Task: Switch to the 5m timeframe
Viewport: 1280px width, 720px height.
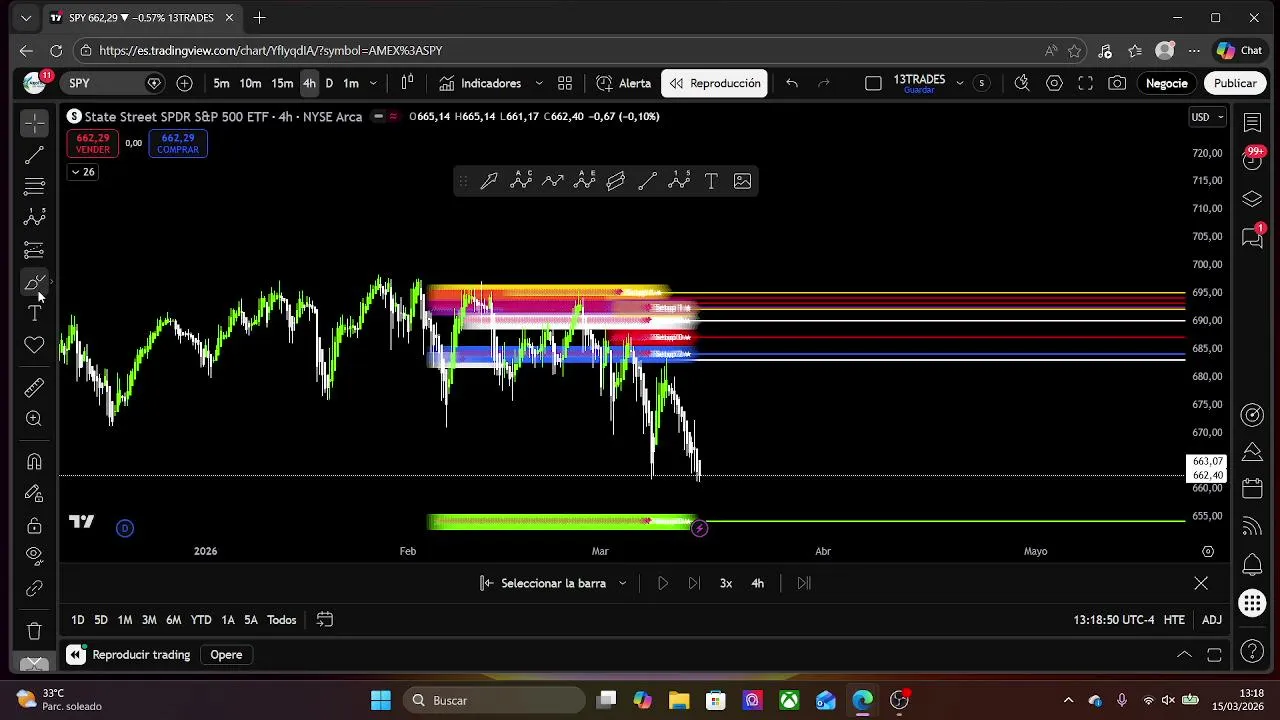Action: pos(221,83)
